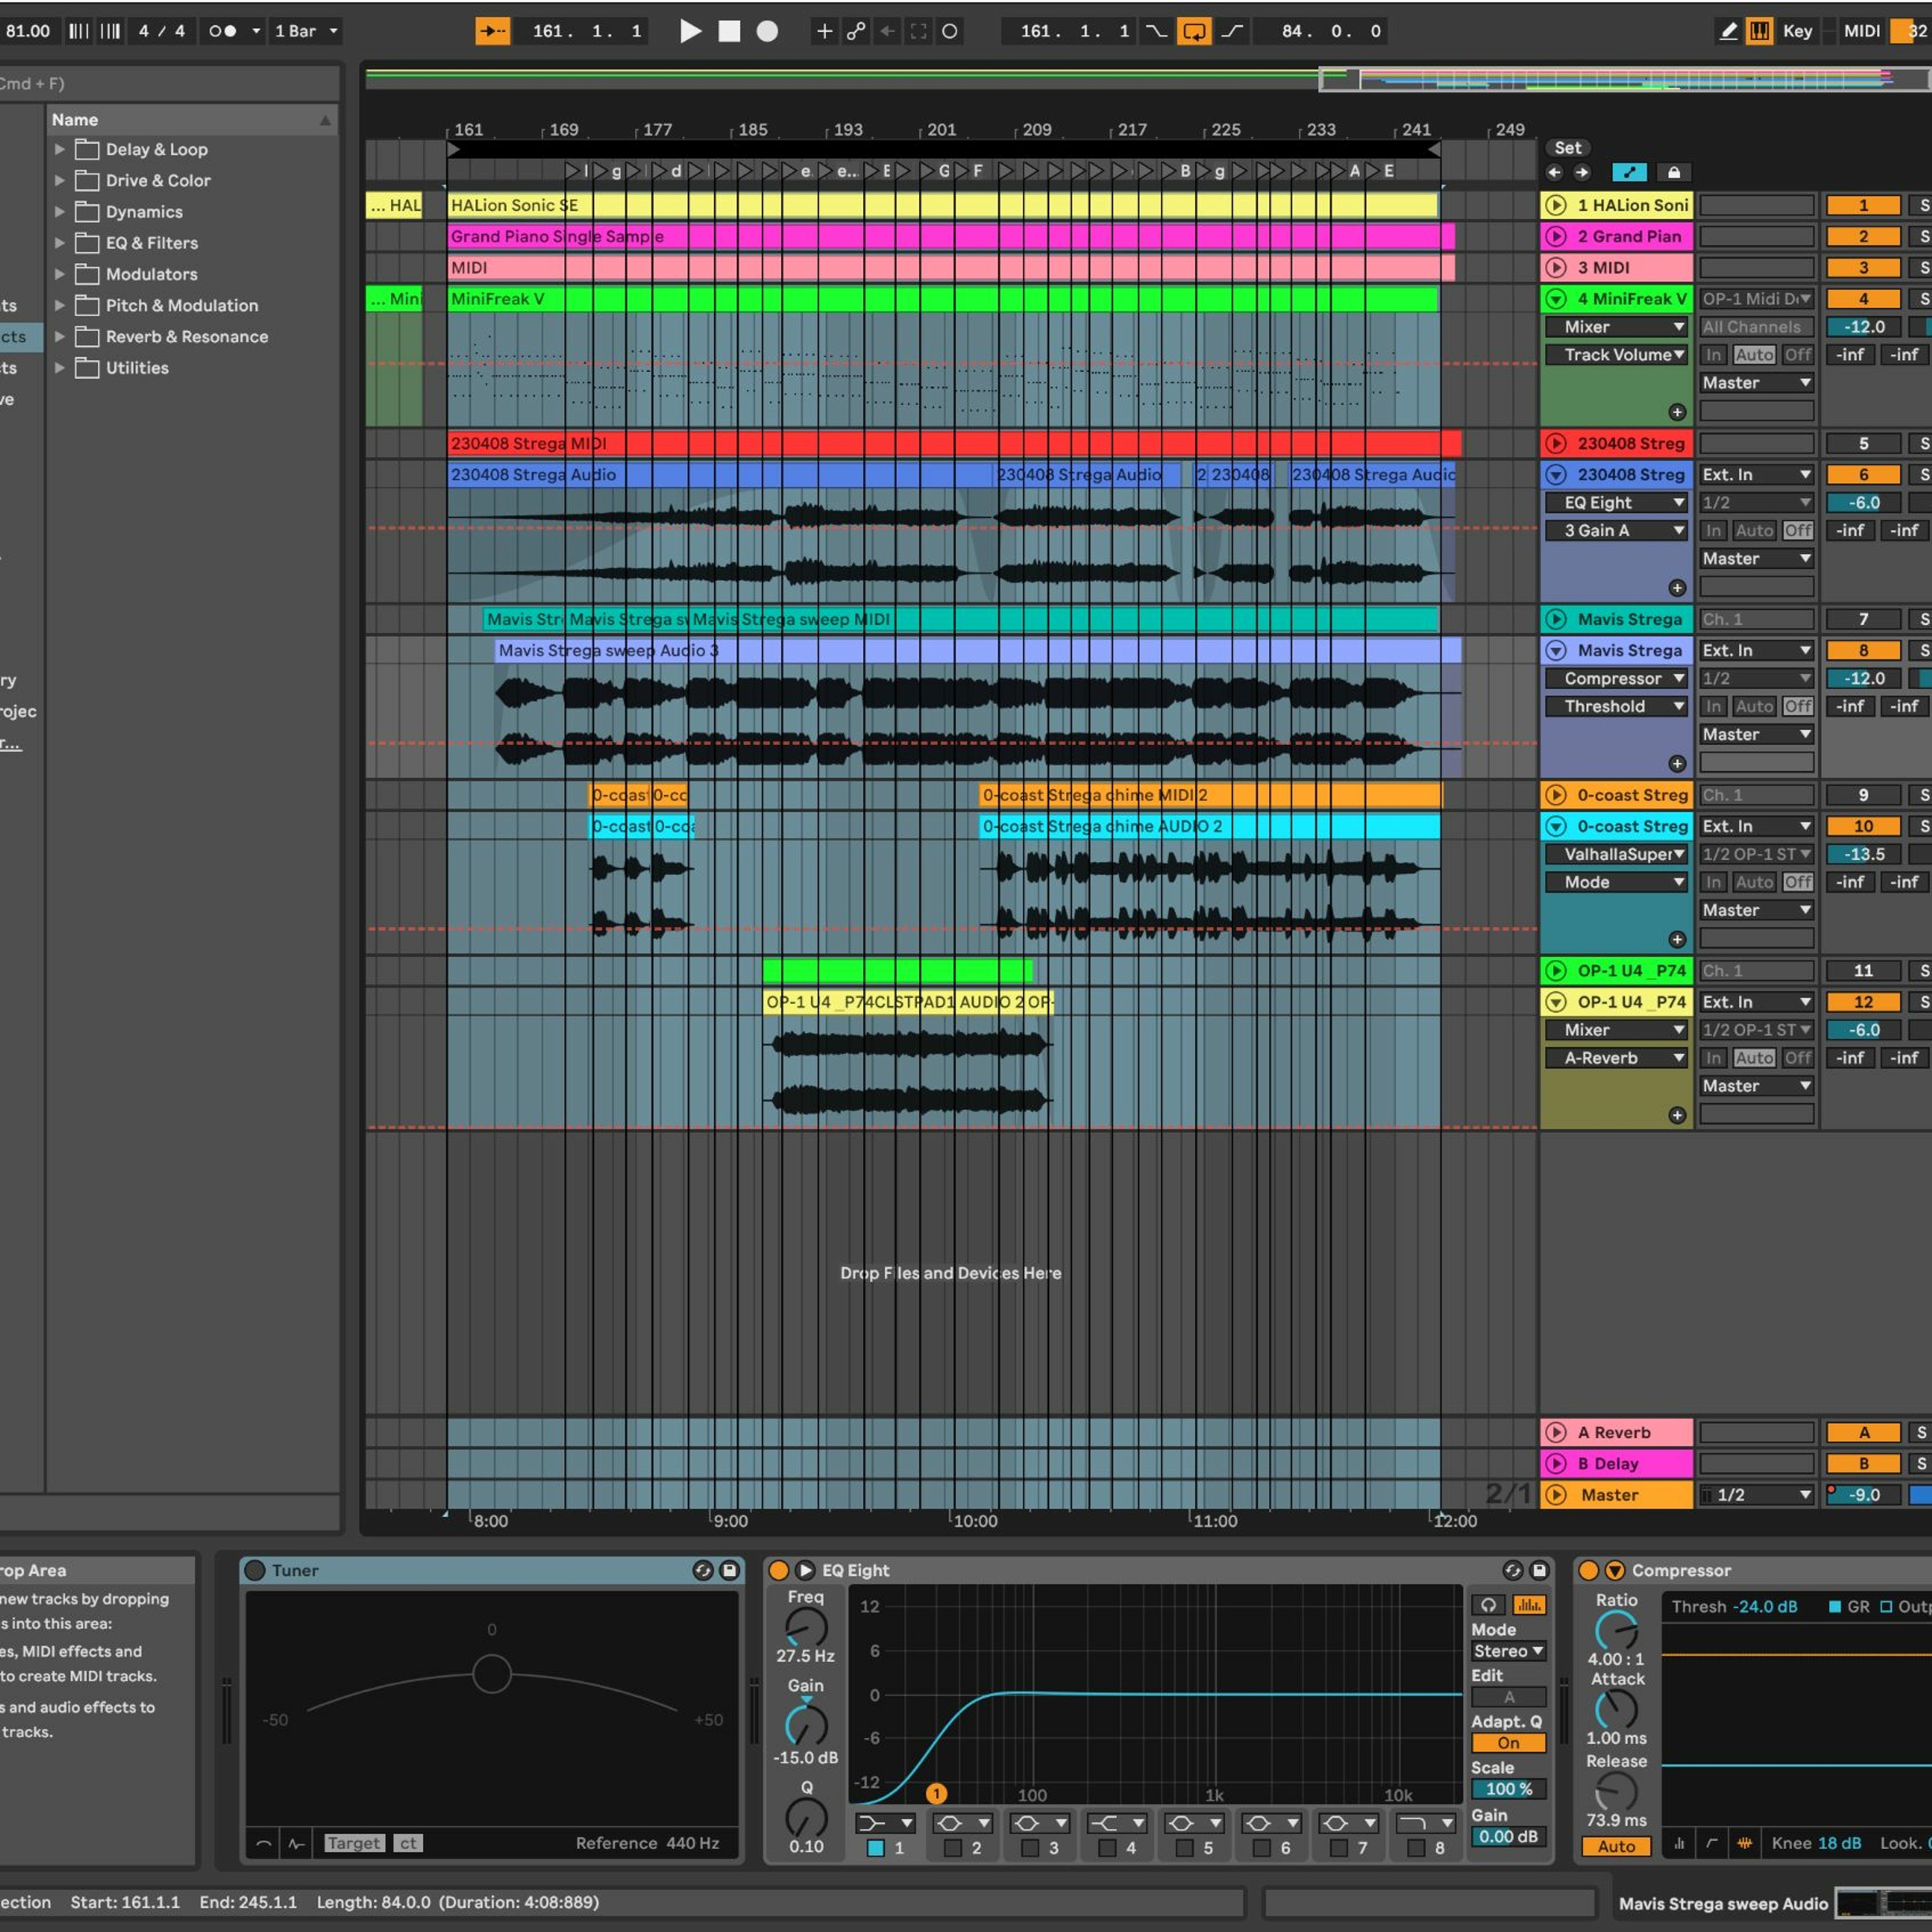Open EQ Eight device chooser on 230408 track
The image size is (1932, 1932).
(1617, 503)
